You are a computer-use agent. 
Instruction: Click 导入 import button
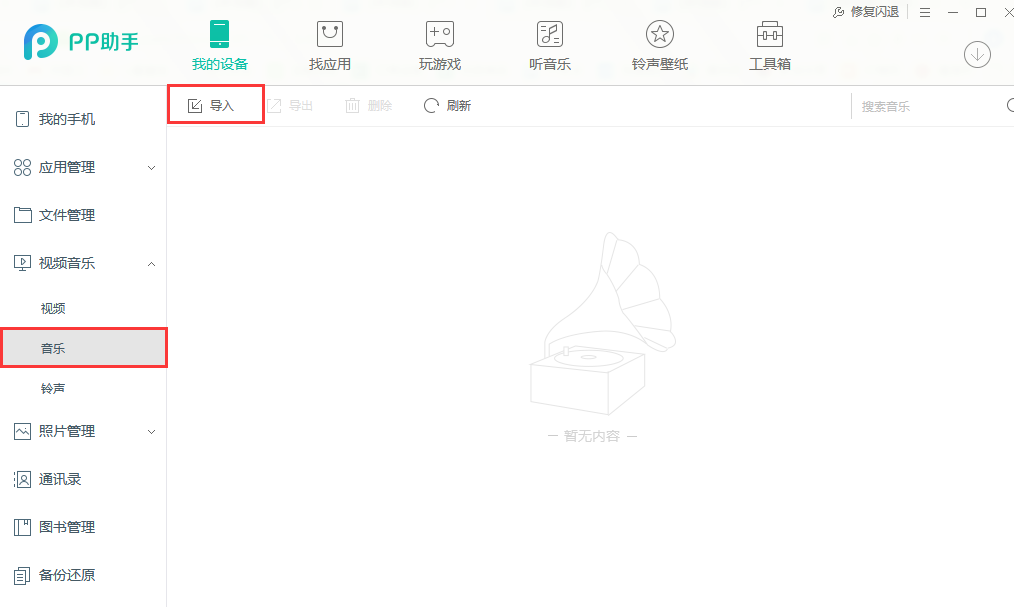211,106
